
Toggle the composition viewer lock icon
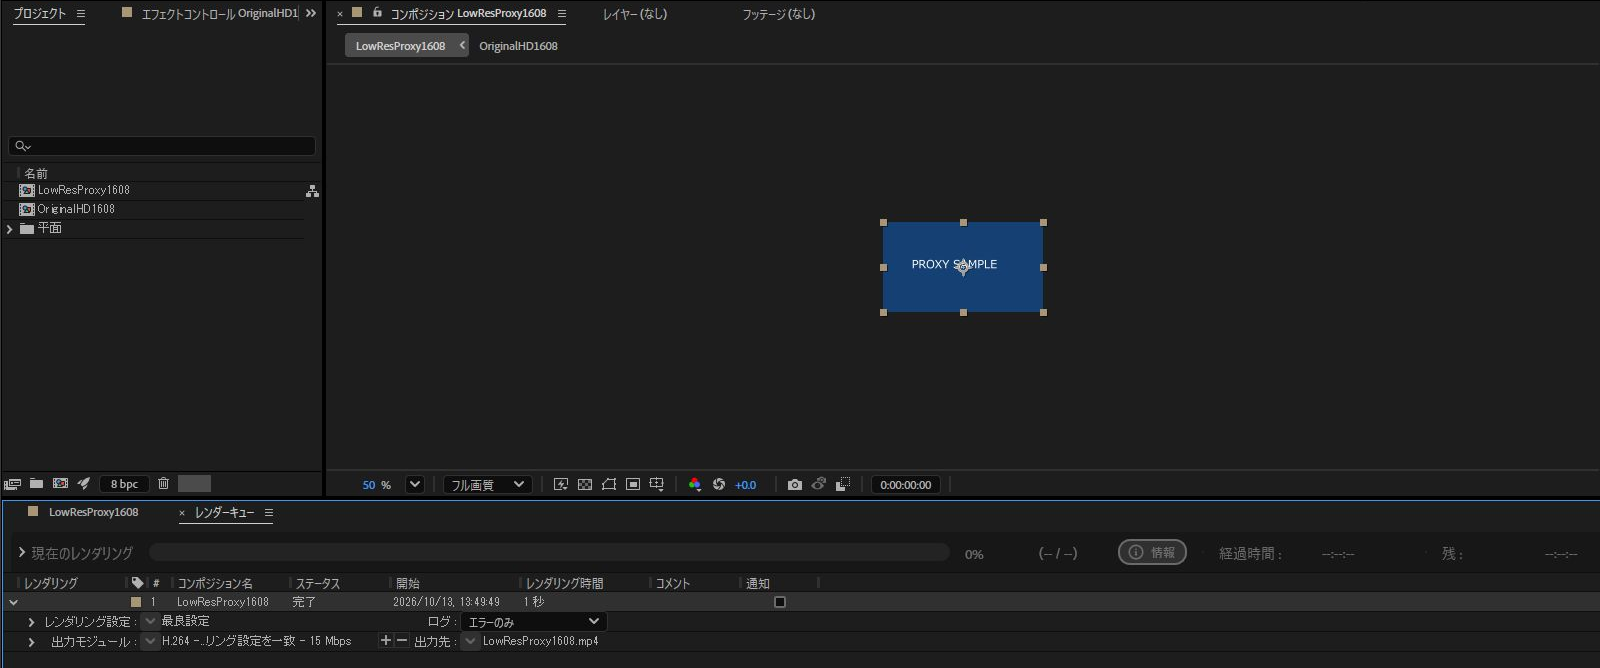click(x=377, y=13)
